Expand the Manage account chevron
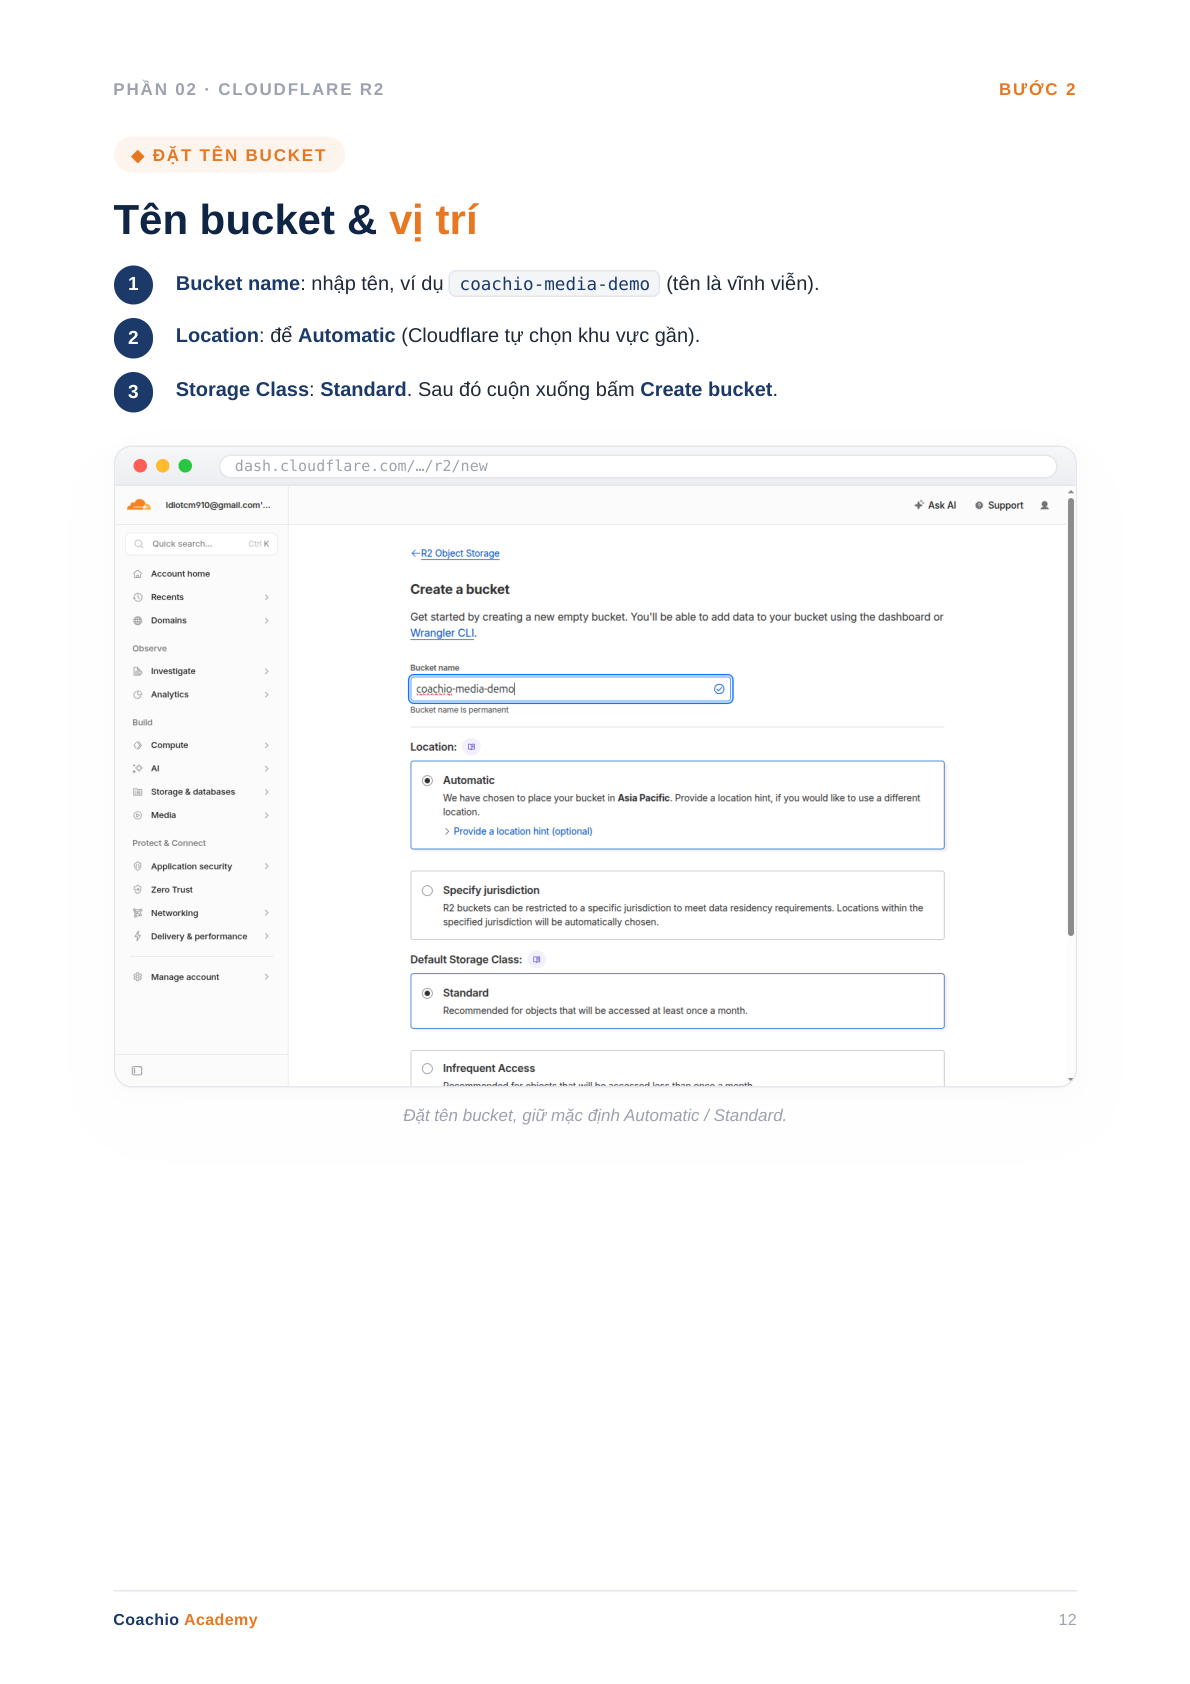This screenshot has width=1190, height=1684. click(267, 977)
